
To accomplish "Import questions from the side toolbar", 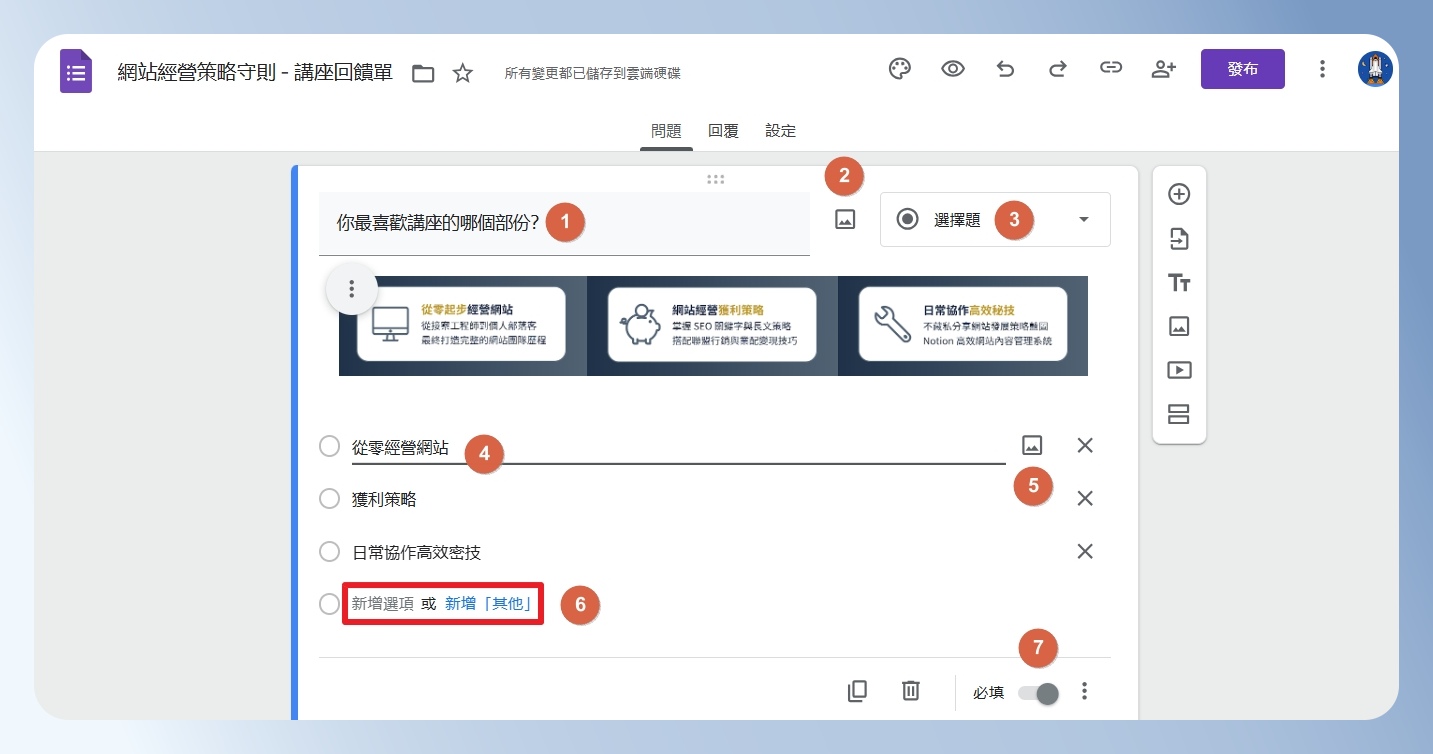I will tap(1179, 239).
